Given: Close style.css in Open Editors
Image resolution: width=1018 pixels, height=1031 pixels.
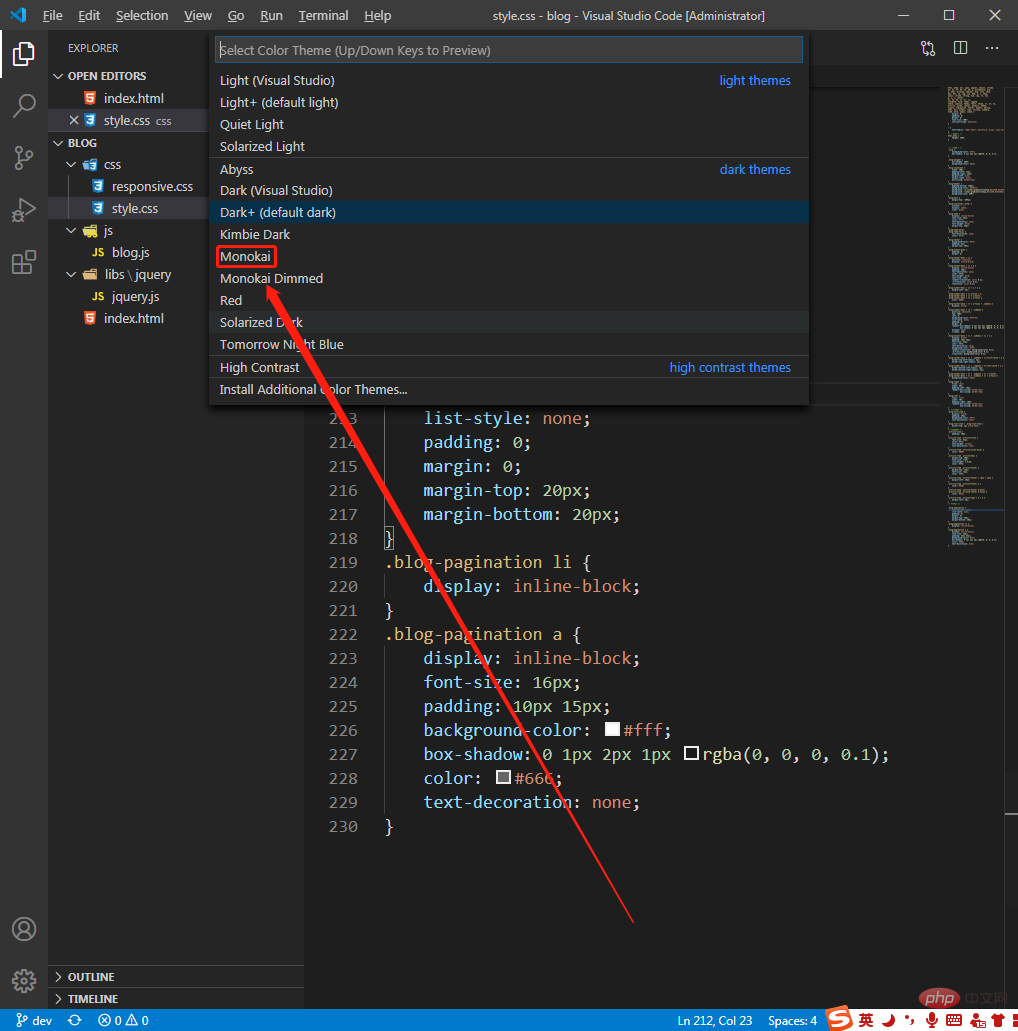Looking at the screenshot, I should [74, 120].
